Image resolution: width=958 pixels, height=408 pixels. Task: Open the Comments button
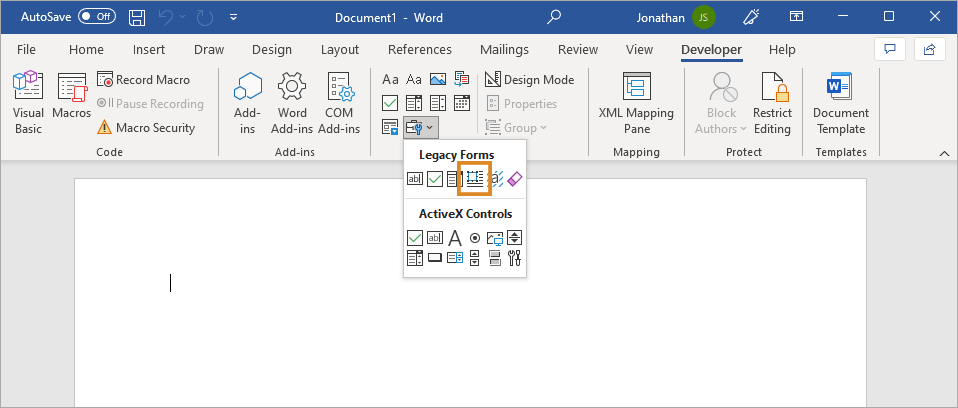click(890, 49)
